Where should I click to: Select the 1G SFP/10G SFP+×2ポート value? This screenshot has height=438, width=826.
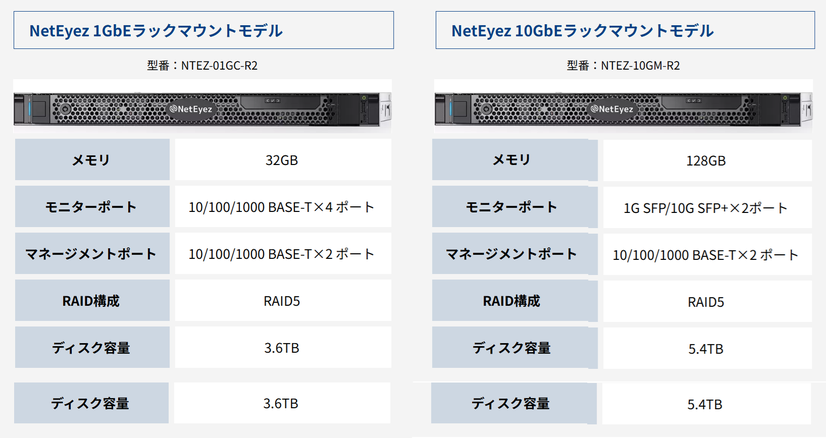click(706, 208)
